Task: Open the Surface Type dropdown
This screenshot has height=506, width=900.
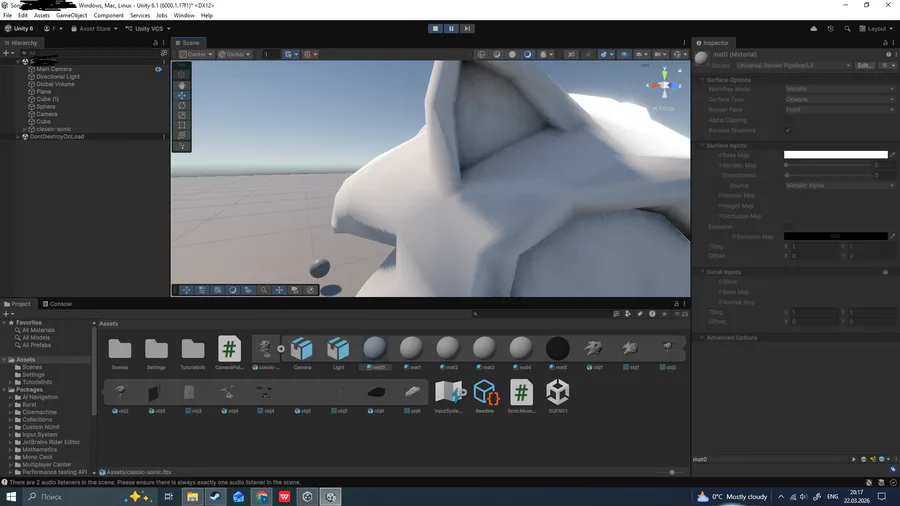Action: click(x=839, y=99)
